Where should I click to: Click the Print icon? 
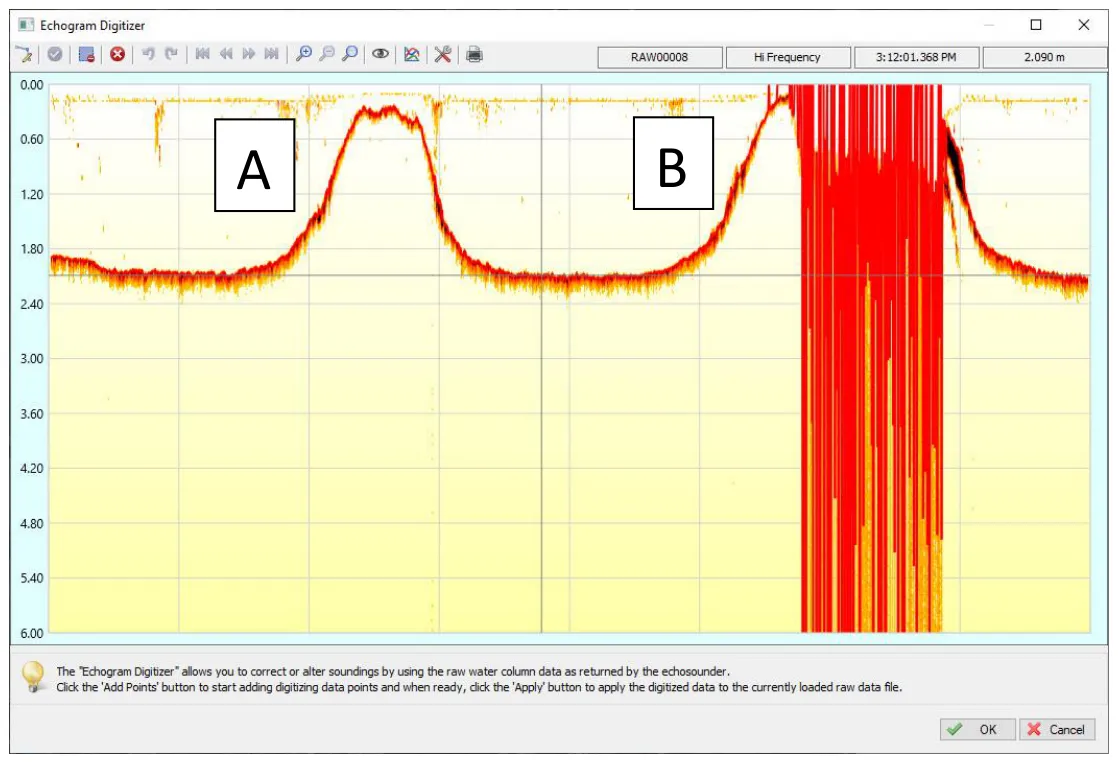pyautogui.click(x=474, y=54)
